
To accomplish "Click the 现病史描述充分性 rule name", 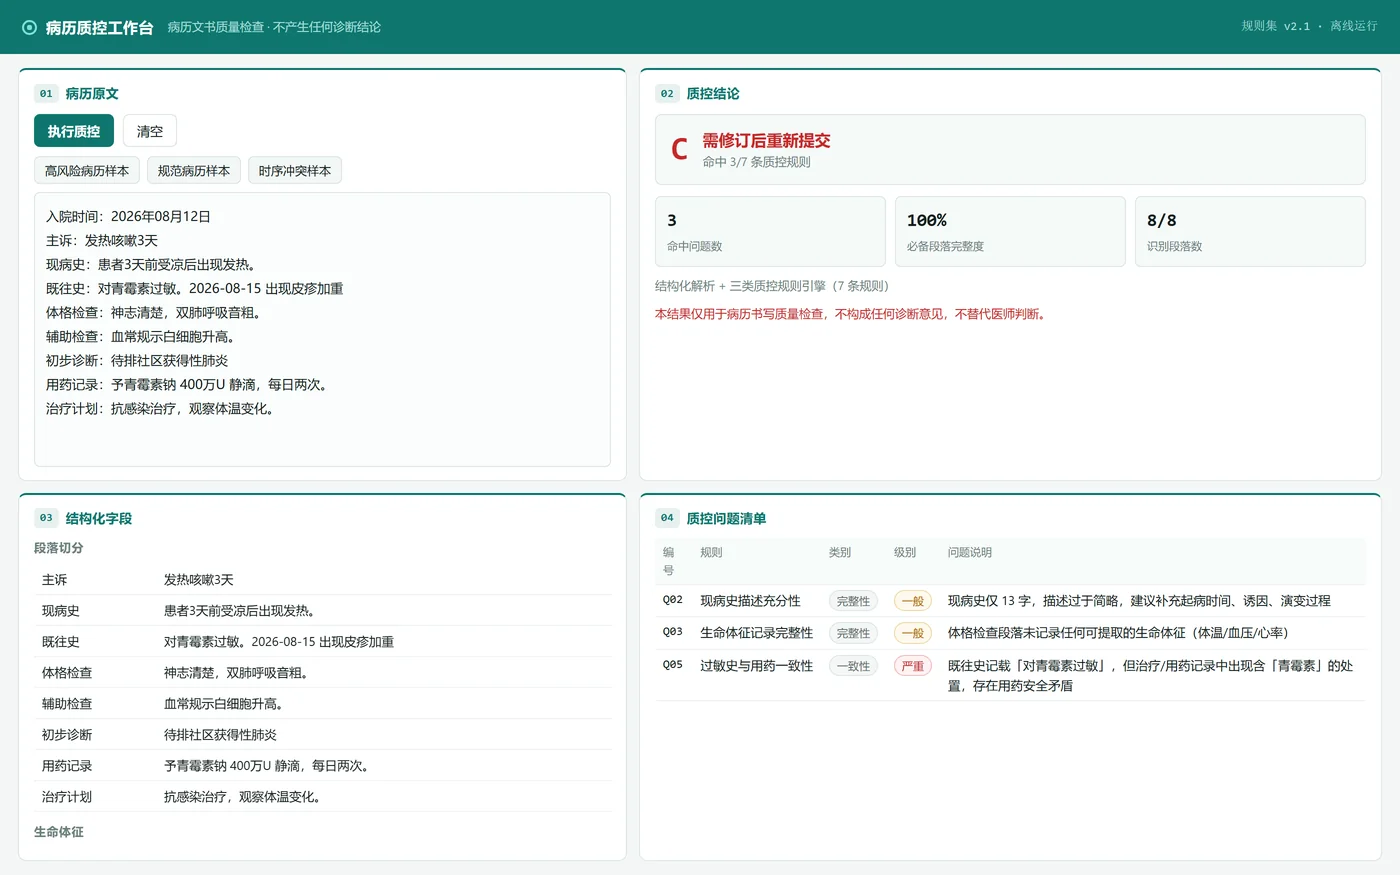I will (750, 601).
